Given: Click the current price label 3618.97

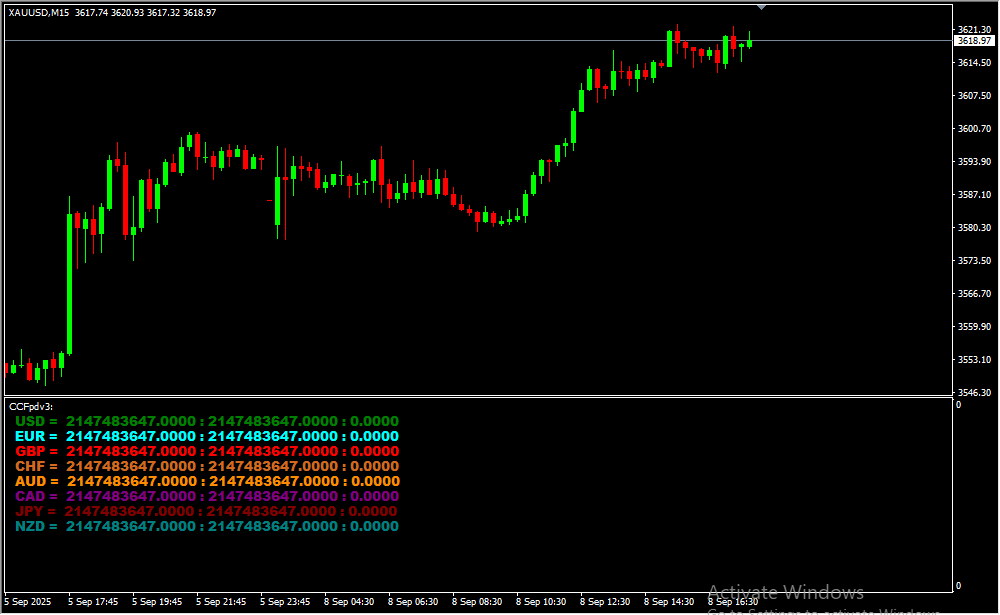Looking at the screenshot, I should (x=973, y=41).
